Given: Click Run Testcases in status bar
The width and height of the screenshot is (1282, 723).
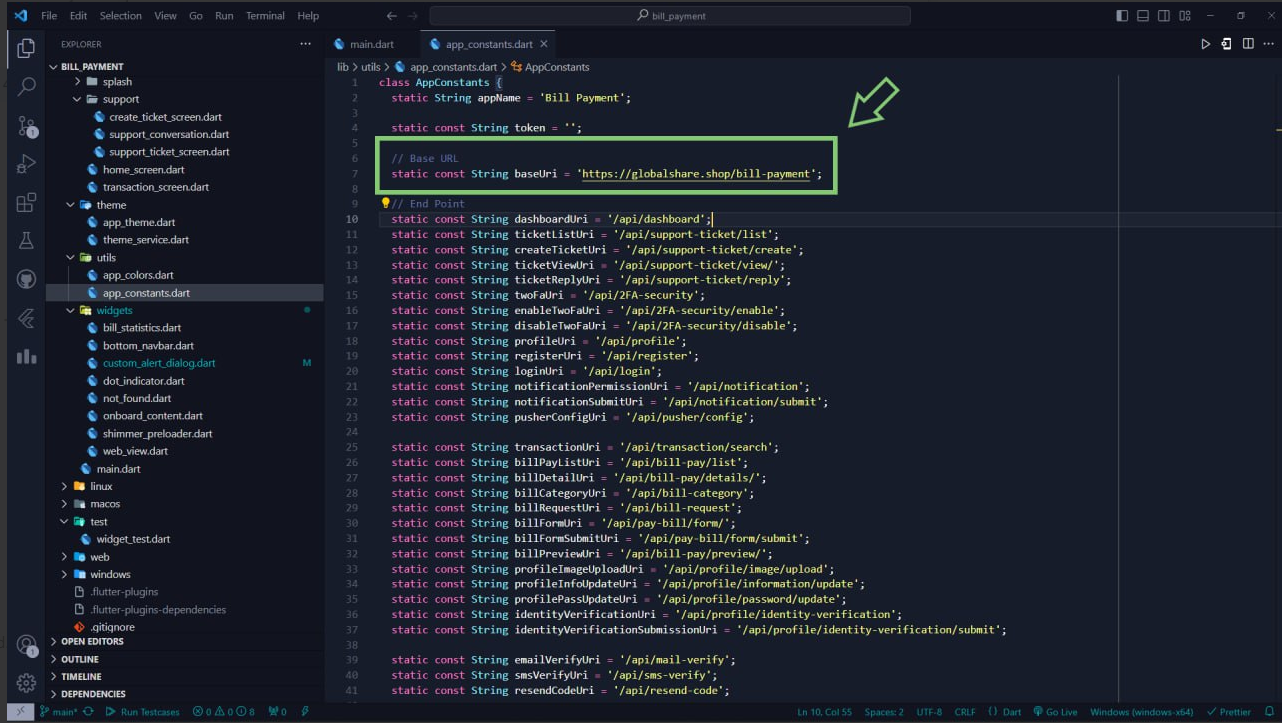Looking at the screenshot, I should click(x=143, y=712).
